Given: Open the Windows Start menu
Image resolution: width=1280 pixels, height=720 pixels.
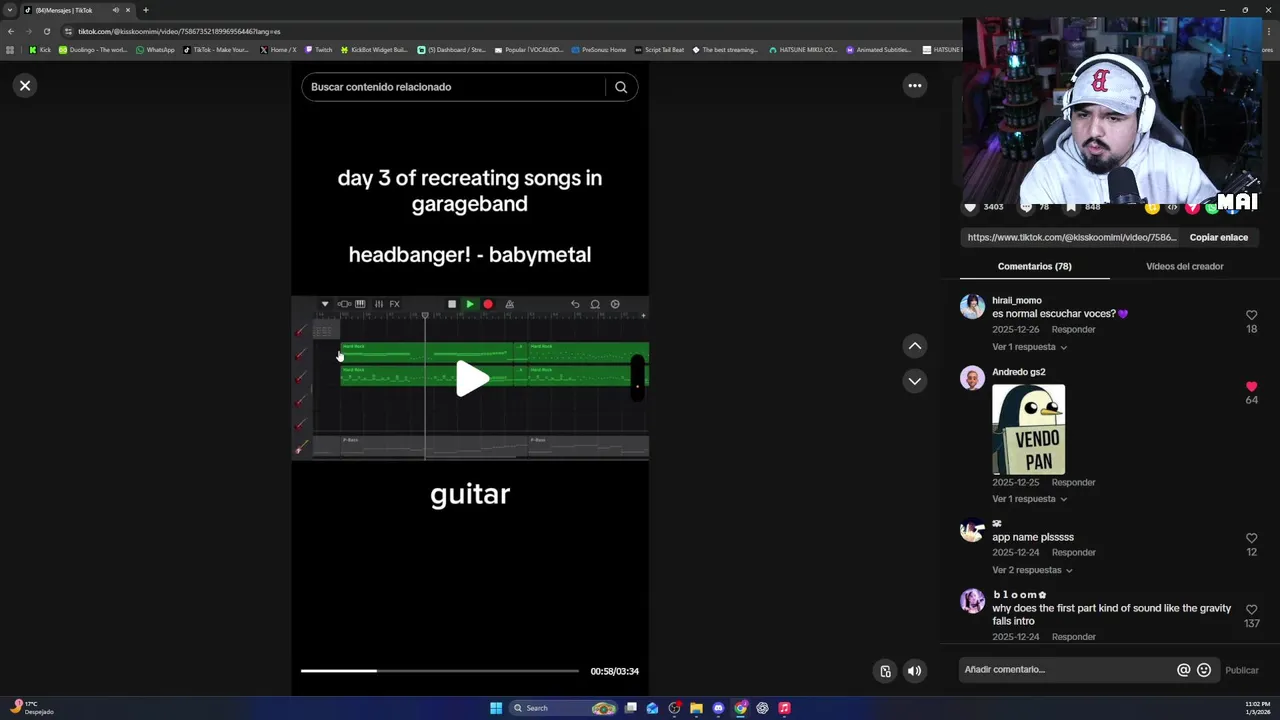Looking at the screenshot, I should [x=496, y=708].
